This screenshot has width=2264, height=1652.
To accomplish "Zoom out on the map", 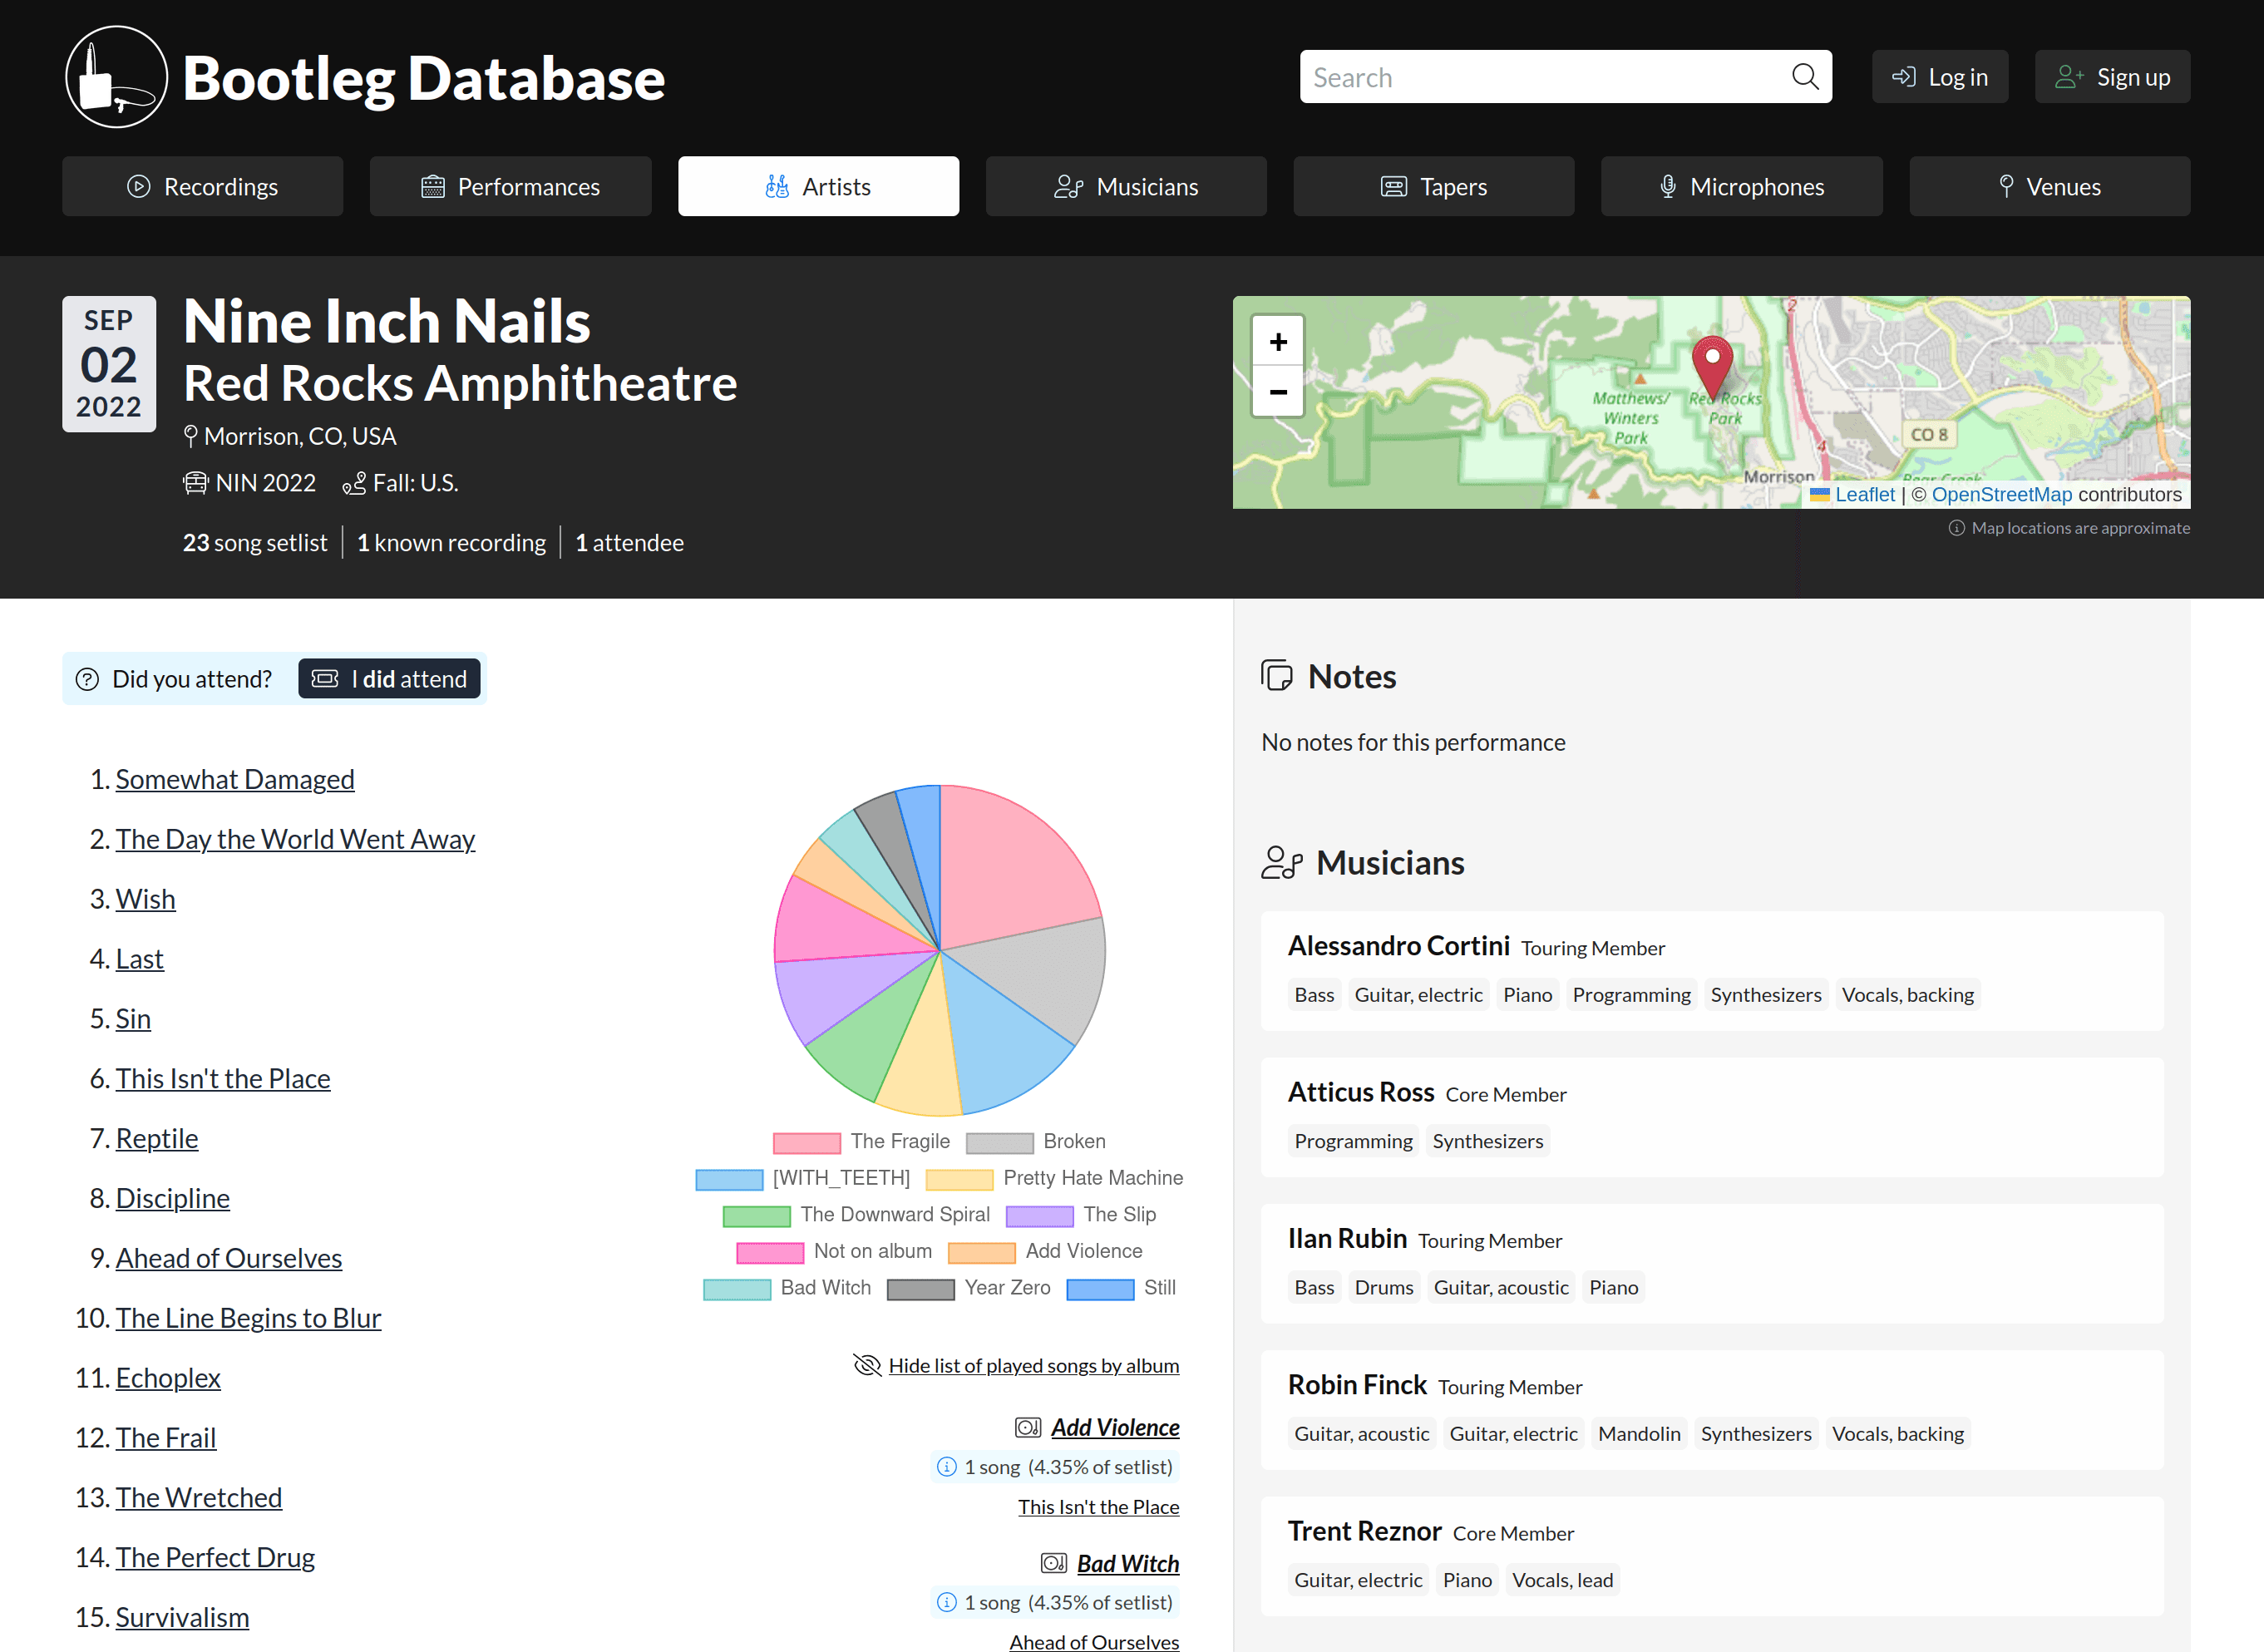I will [1278, 391].
